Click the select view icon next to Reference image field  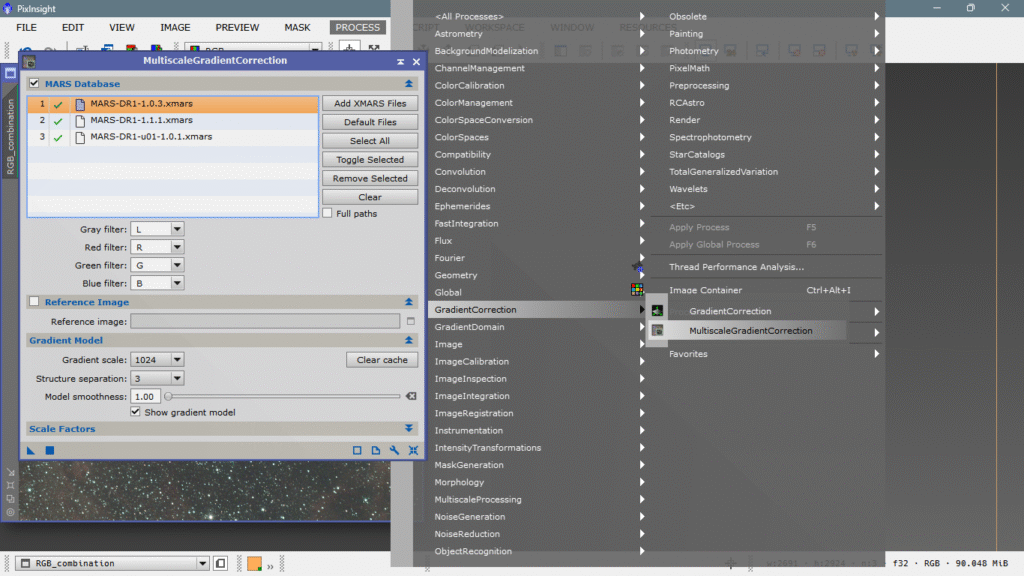411,321
